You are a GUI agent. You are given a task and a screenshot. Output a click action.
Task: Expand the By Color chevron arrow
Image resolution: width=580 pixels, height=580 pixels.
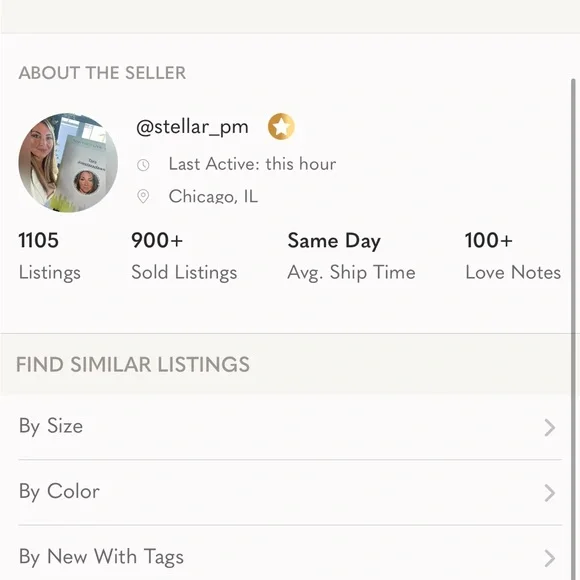point(550,493)
